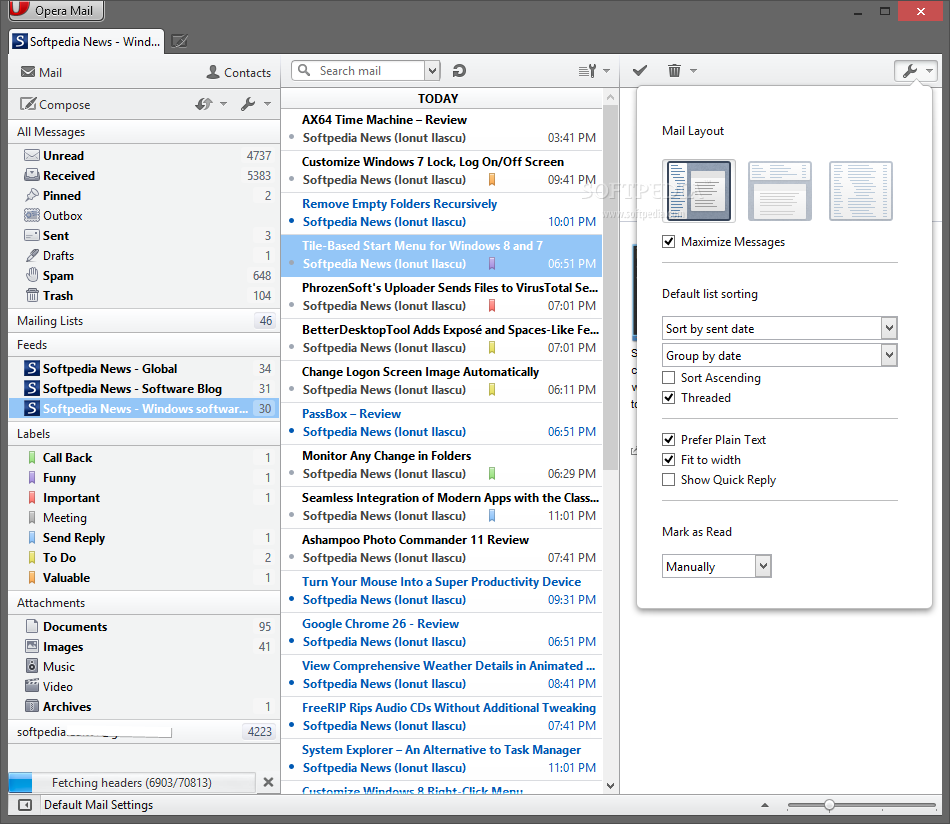Open the Mail panel
950x824 pixels.
click(41, 72)
